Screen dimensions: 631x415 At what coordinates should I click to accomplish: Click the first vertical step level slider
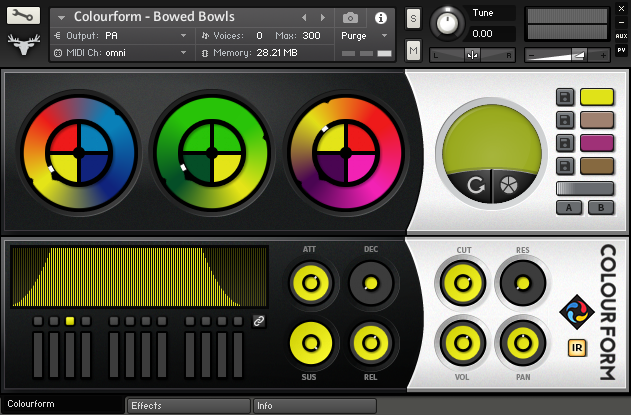coord(38,355)
